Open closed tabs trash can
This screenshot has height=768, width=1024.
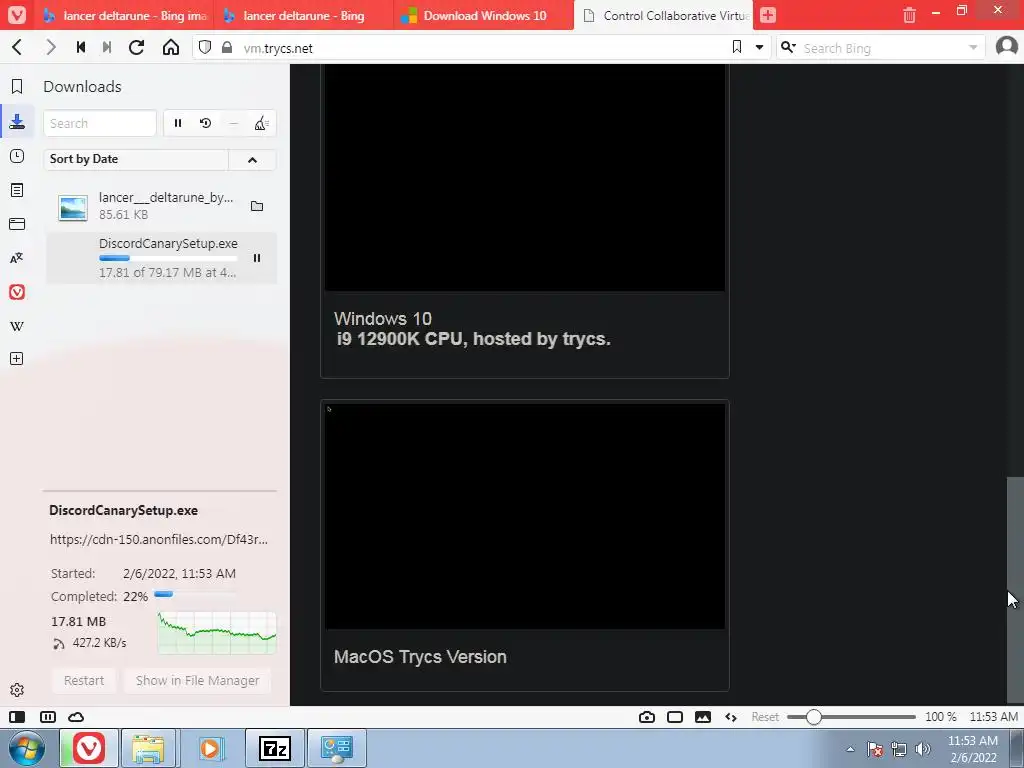tap(909, 15)
